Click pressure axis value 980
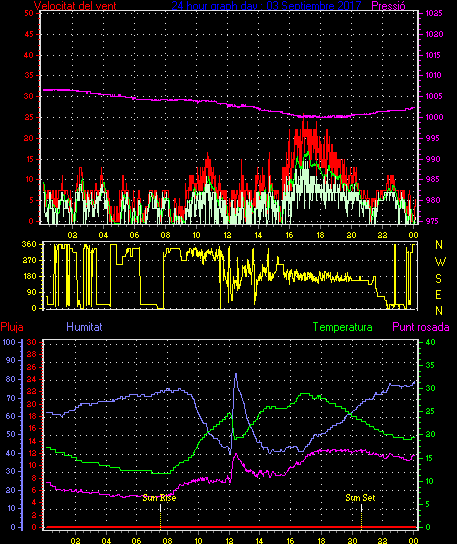Image resolution: width=457 pixels, height=544 pixels. coord(432,200)
